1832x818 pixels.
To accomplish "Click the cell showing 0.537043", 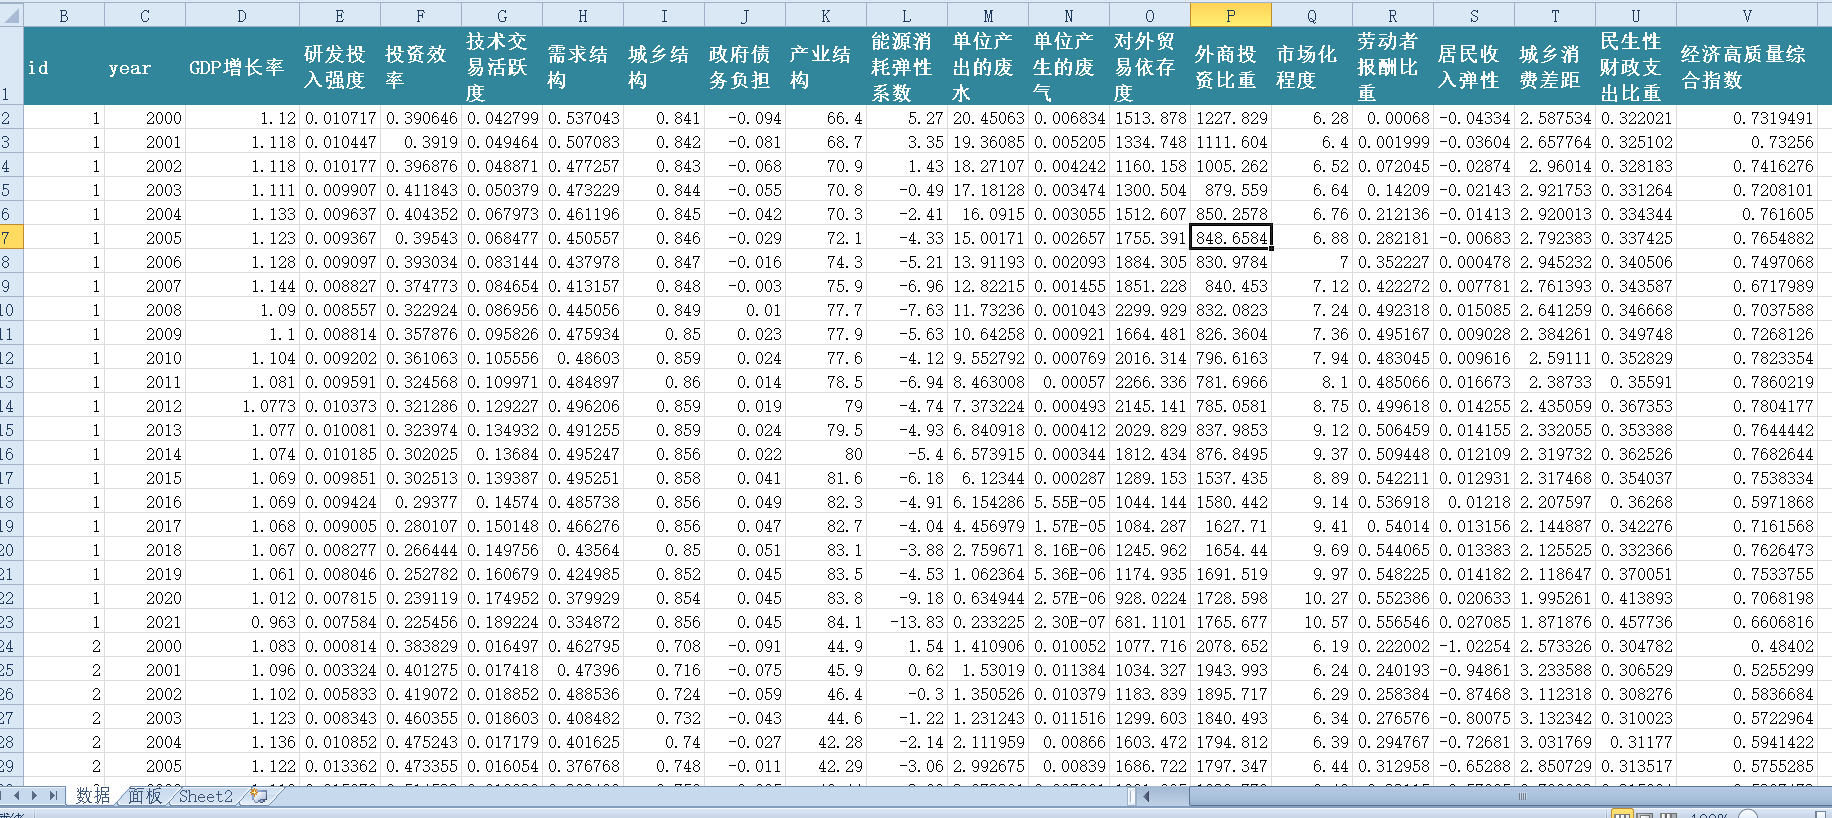I will [x=583, y=118].
